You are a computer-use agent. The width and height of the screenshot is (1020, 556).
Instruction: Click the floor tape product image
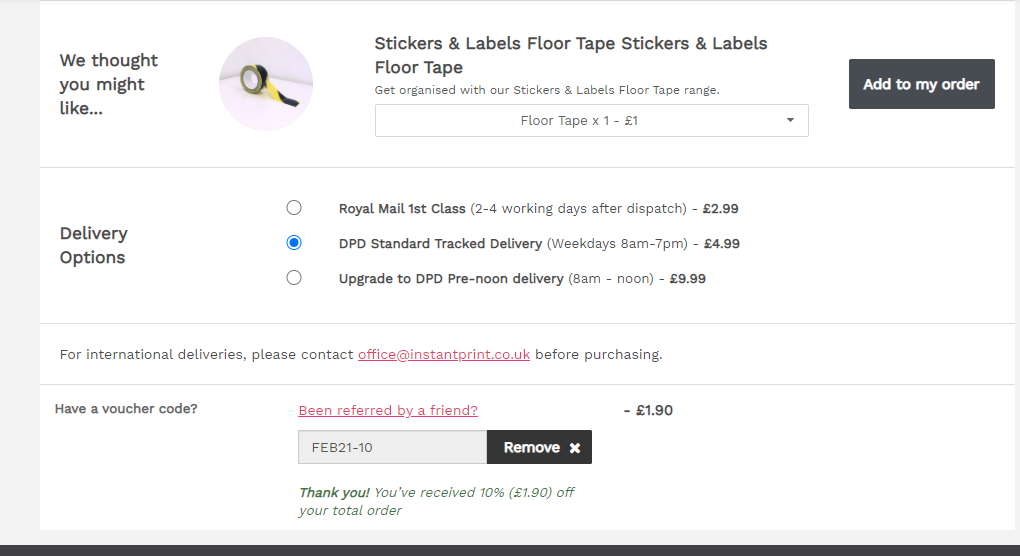point(266,84)
